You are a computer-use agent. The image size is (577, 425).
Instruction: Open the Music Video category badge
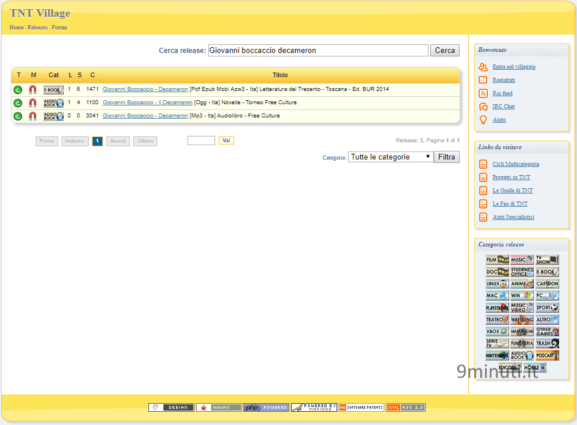coord(522,308)
